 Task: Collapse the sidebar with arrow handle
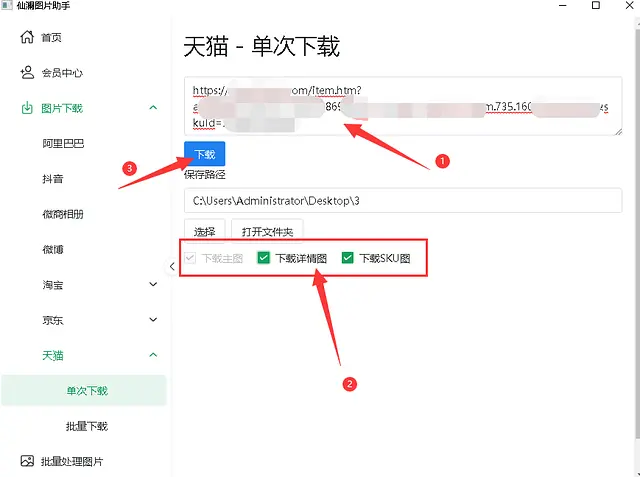click(x=172, y=266)
